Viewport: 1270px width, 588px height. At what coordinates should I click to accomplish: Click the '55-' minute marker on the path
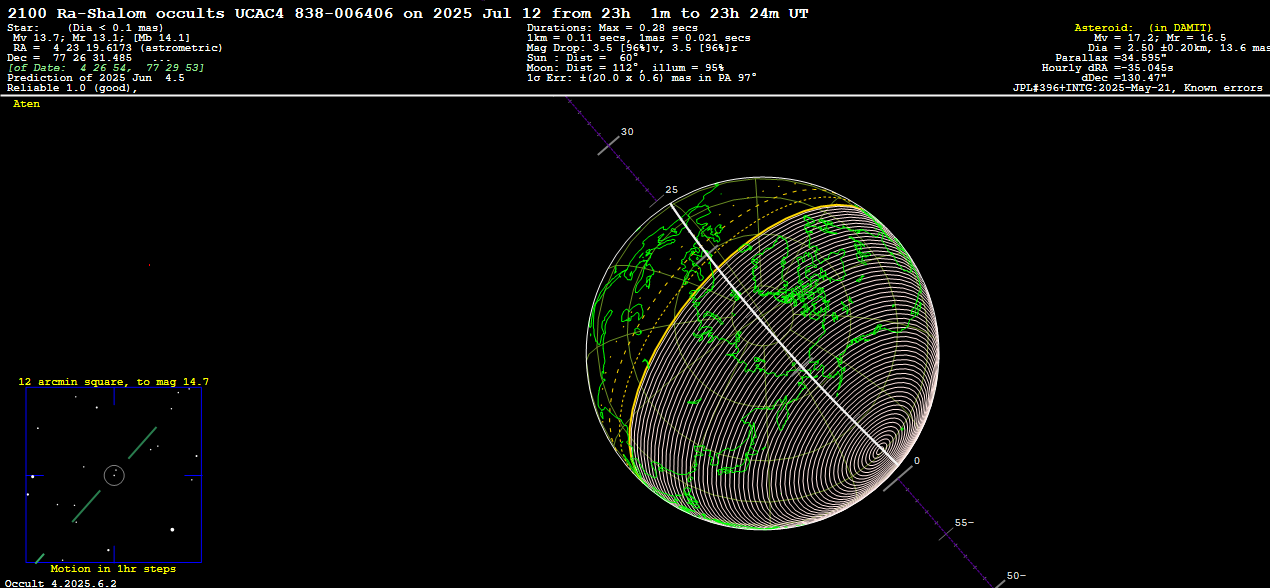964,522
